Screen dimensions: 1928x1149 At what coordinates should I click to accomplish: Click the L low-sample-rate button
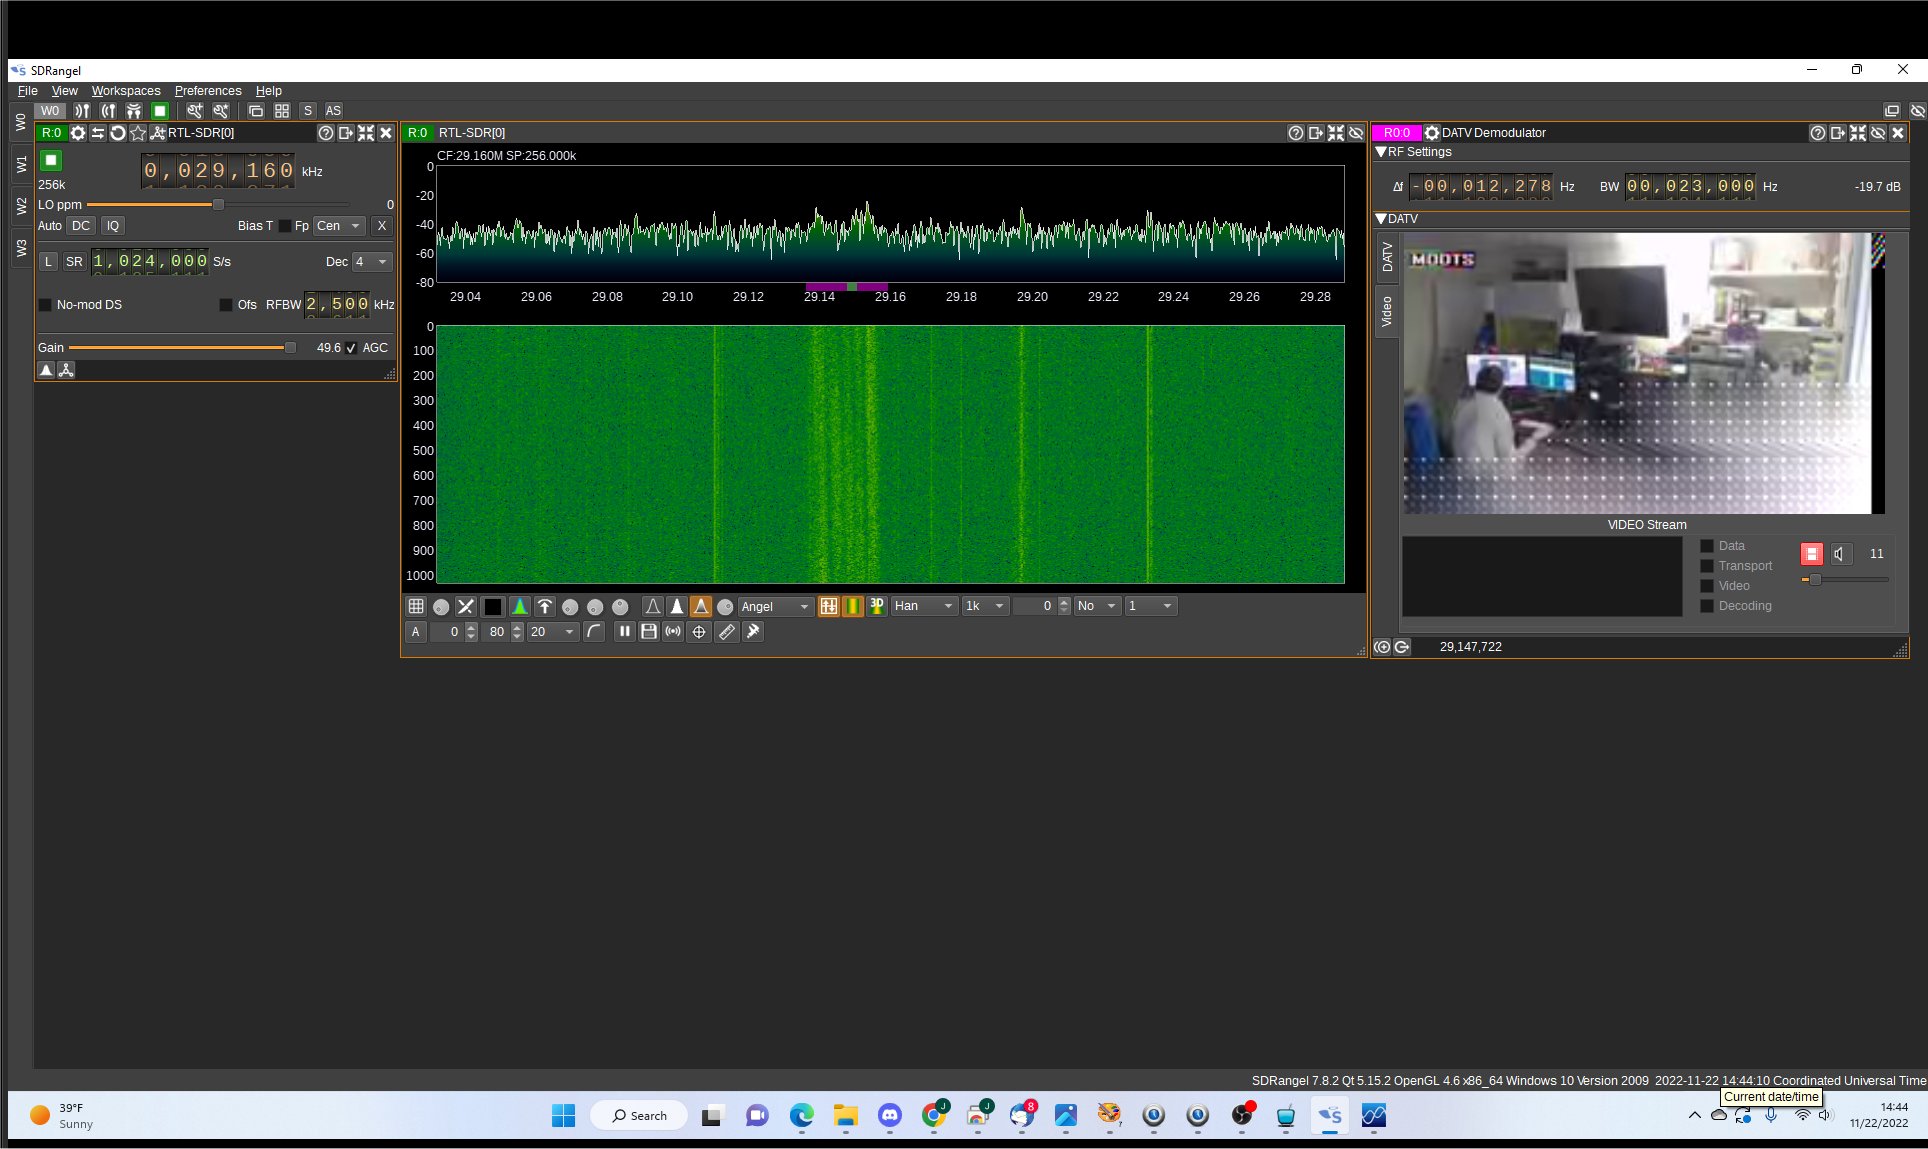48,262
